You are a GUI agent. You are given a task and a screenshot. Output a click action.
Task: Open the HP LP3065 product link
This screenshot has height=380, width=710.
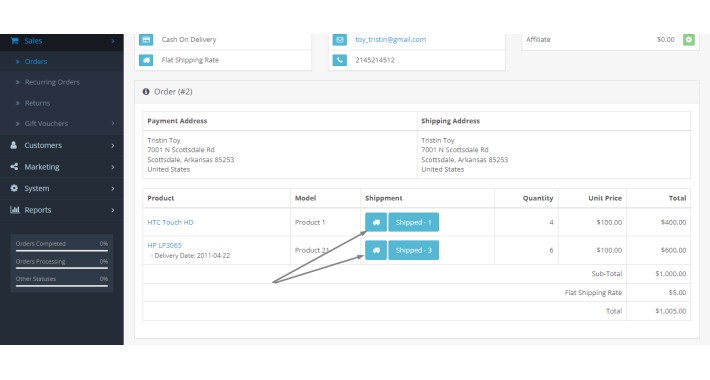coord(164,245)
